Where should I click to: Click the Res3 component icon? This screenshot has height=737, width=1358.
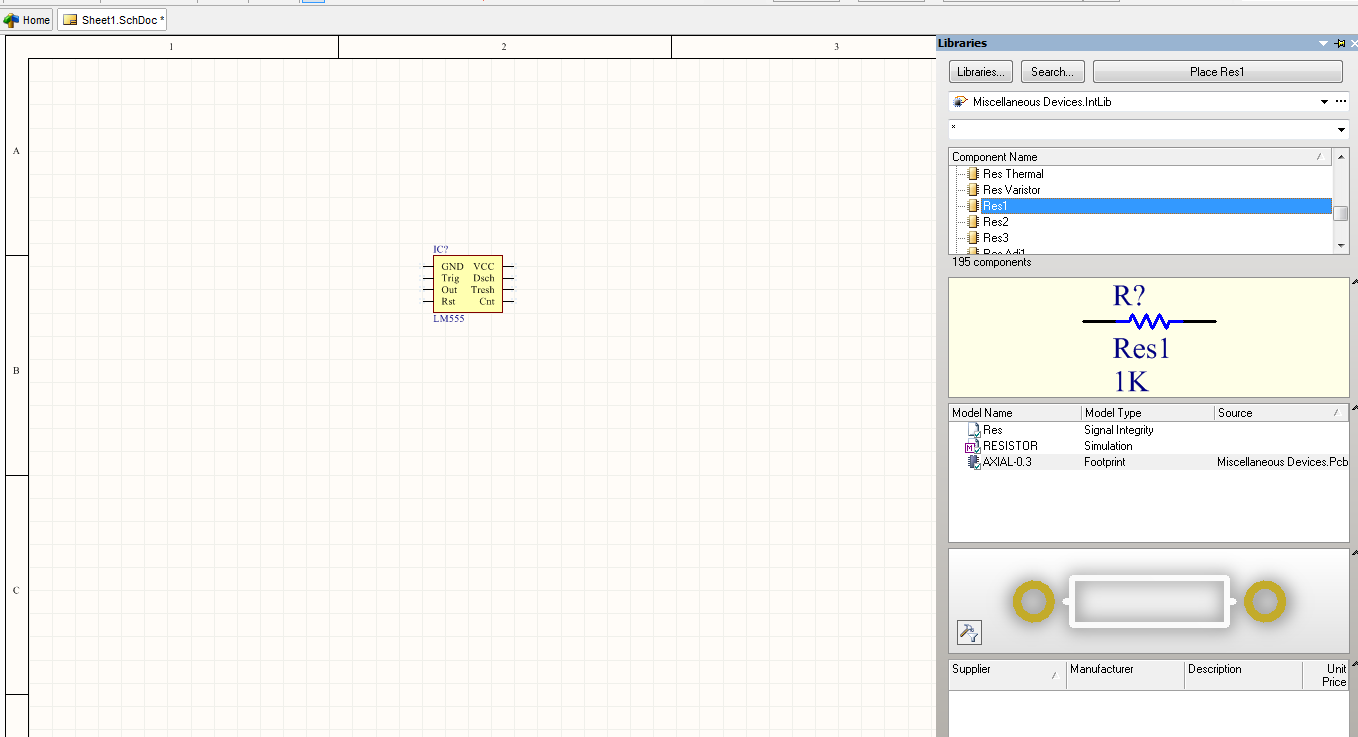[x=973, y=238]
